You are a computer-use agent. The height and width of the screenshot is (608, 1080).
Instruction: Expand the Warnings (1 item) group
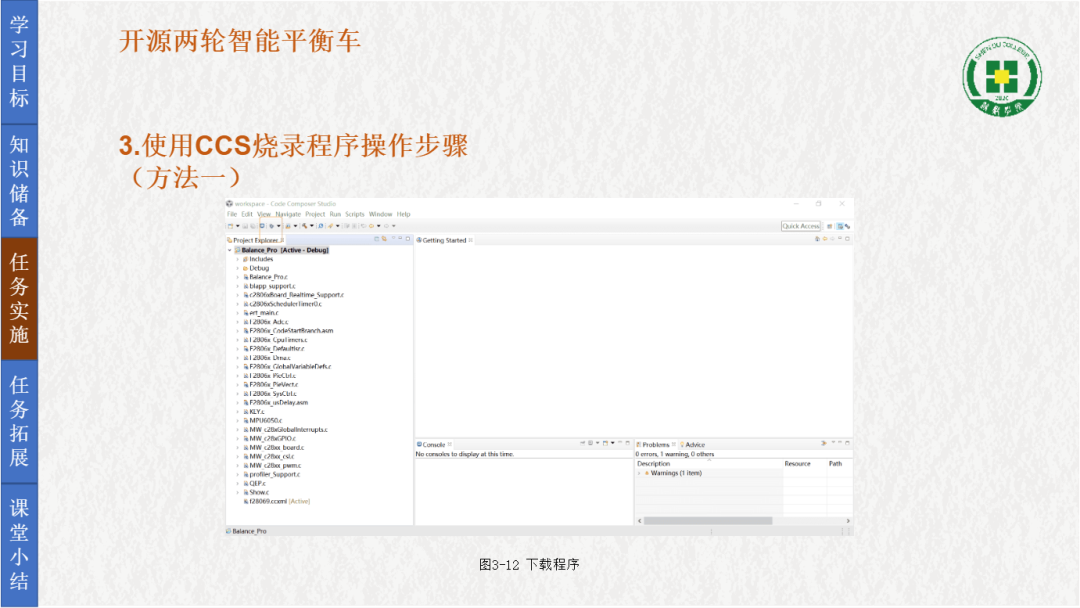[x=639, y=474]
